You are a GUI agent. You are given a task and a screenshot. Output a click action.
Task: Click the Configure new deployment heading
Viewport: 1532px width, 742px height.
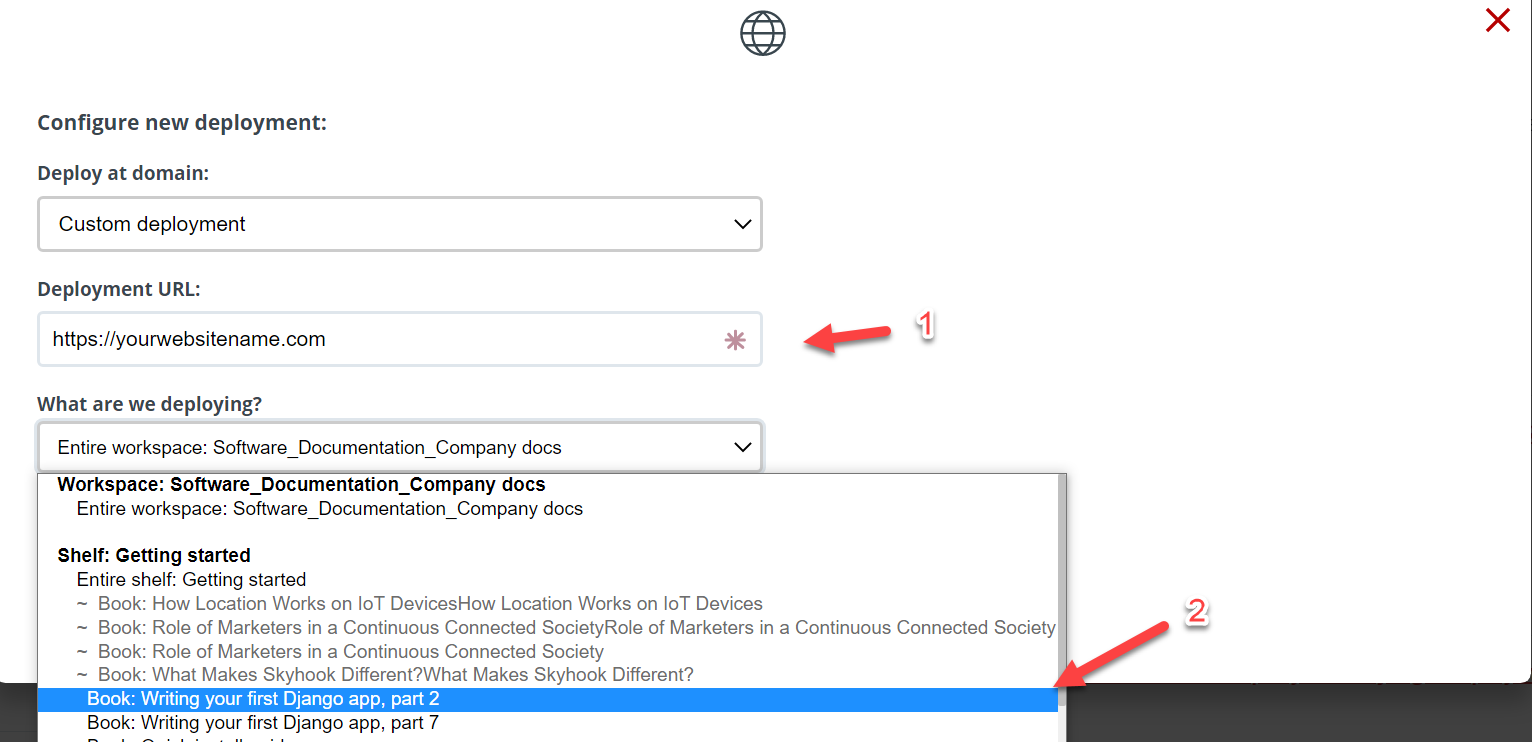coord(182,123)
